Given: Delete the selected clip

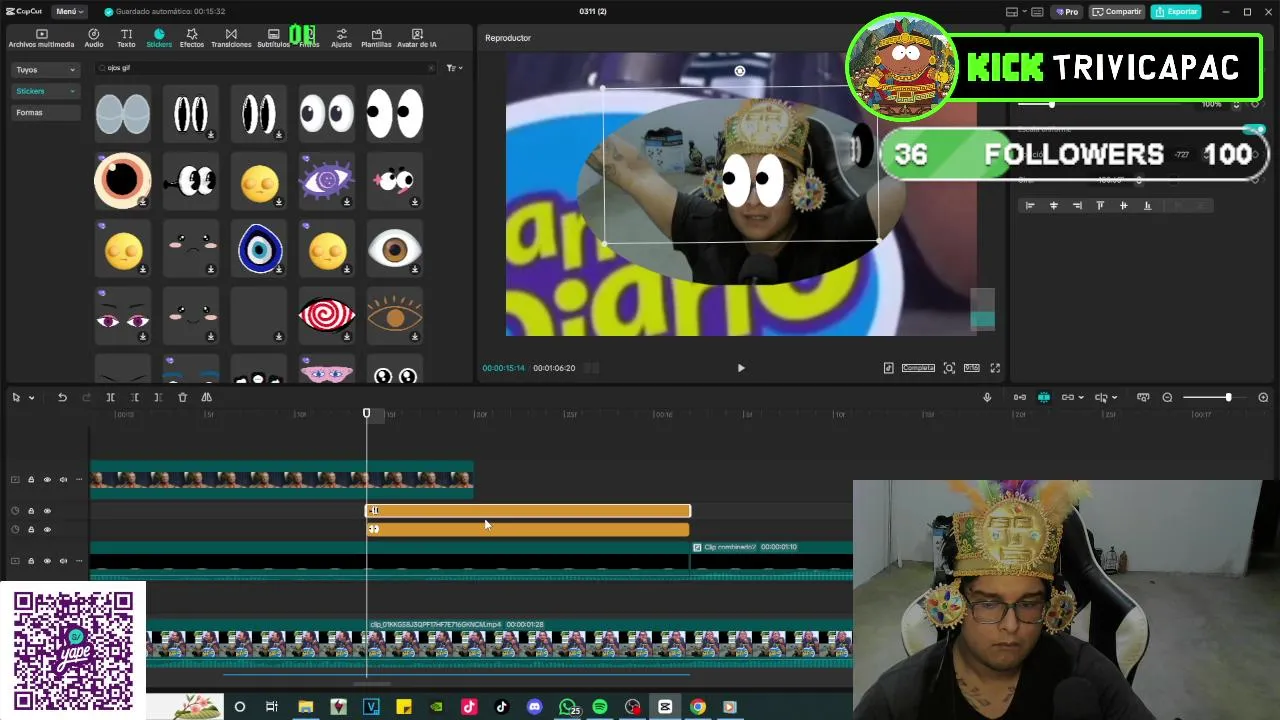Looking at the screenshot, I should pyautogui.click(x=182, y=397).
